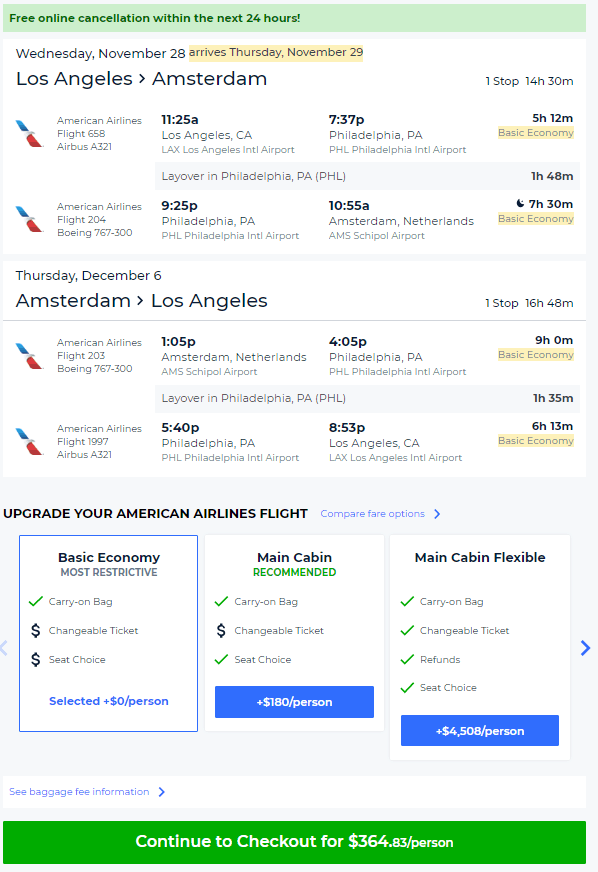598x872 pixels.
Task: Click Continue to Checkout for $364.83/person
Action: 299,841
